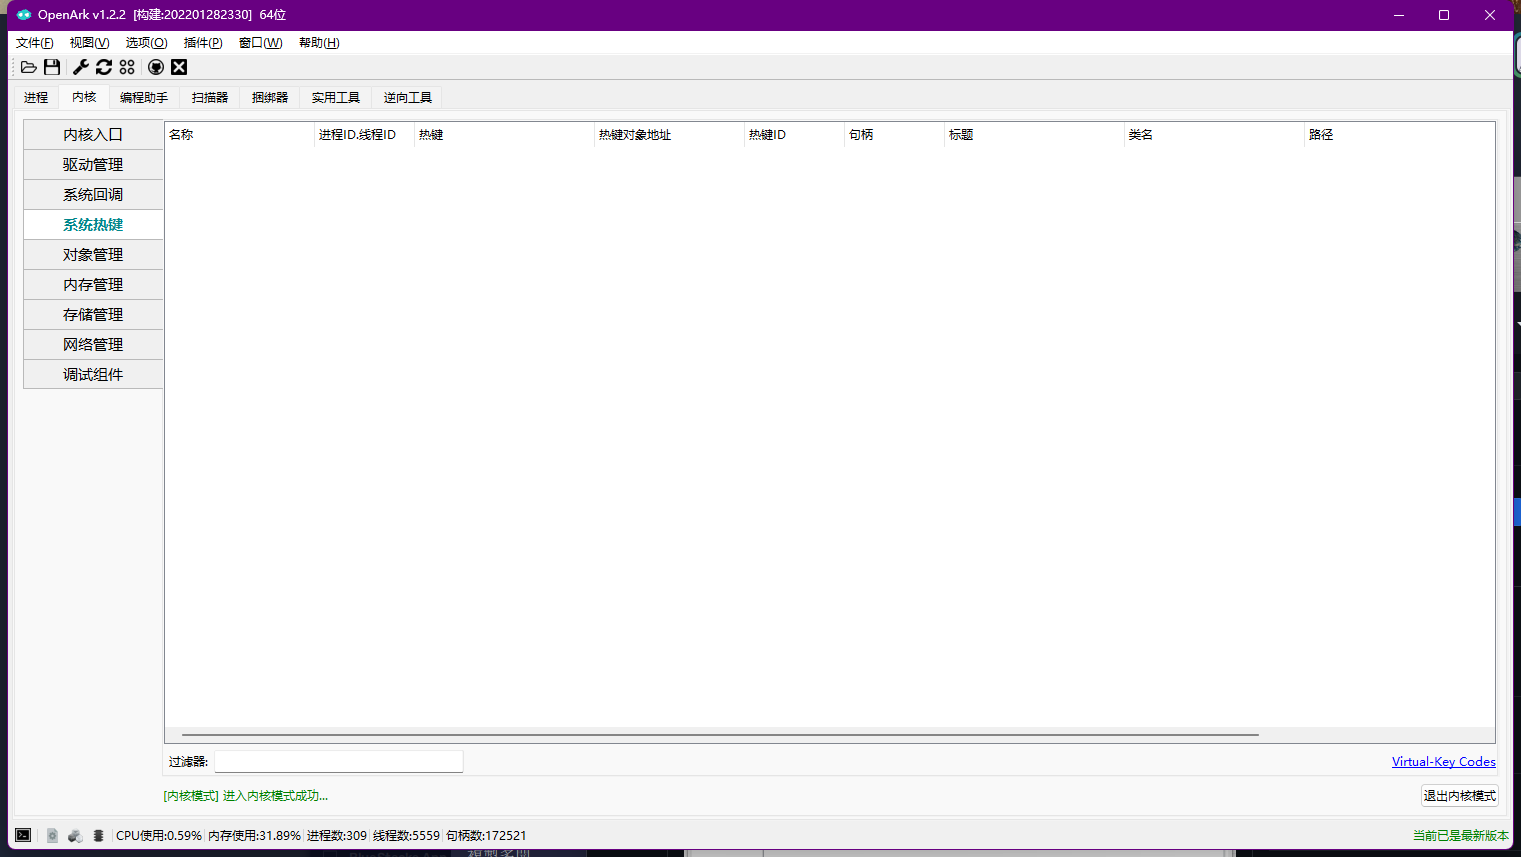Sort by the 标题 column header
Viewport: 1521px width, 857px height.
[1034, 135]
